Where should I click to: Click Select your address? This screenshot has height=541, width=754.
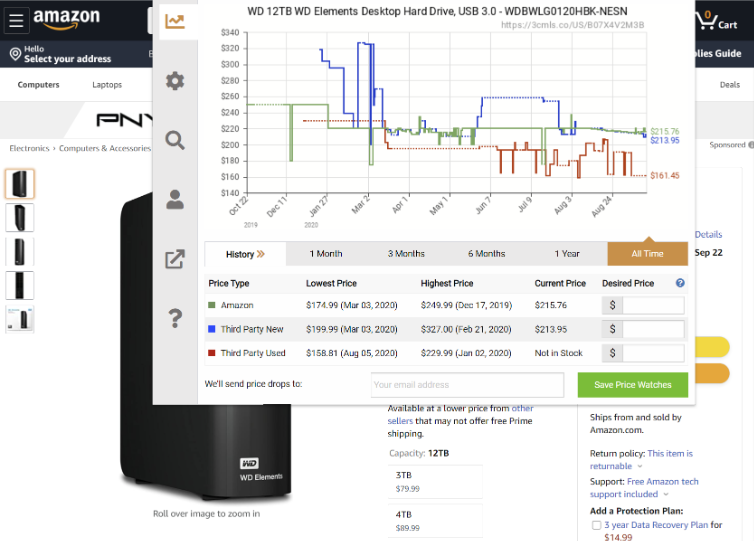click(67, 59)
